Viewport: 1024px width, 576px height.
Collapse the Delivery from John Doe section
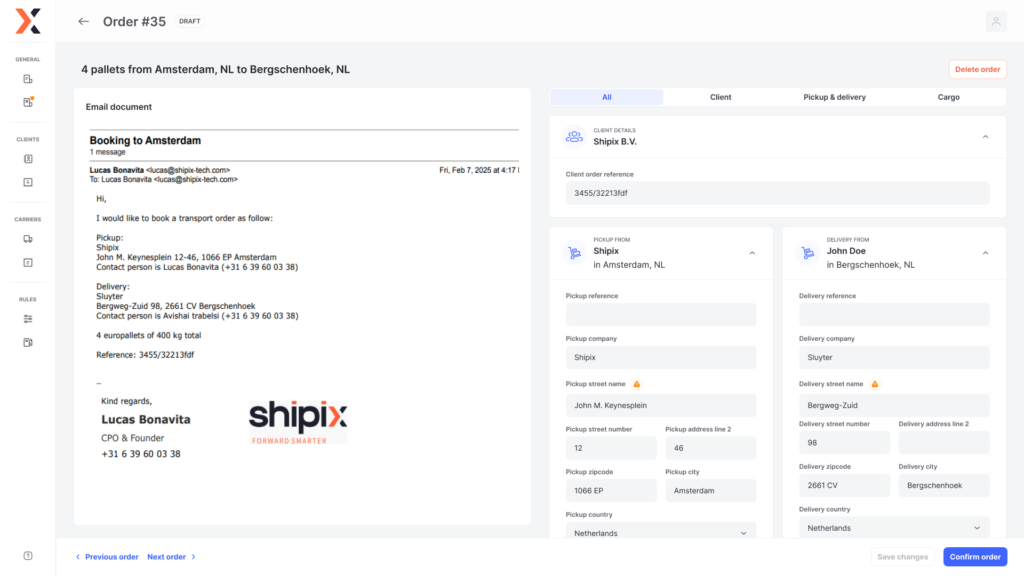click(x=985, y=253)
